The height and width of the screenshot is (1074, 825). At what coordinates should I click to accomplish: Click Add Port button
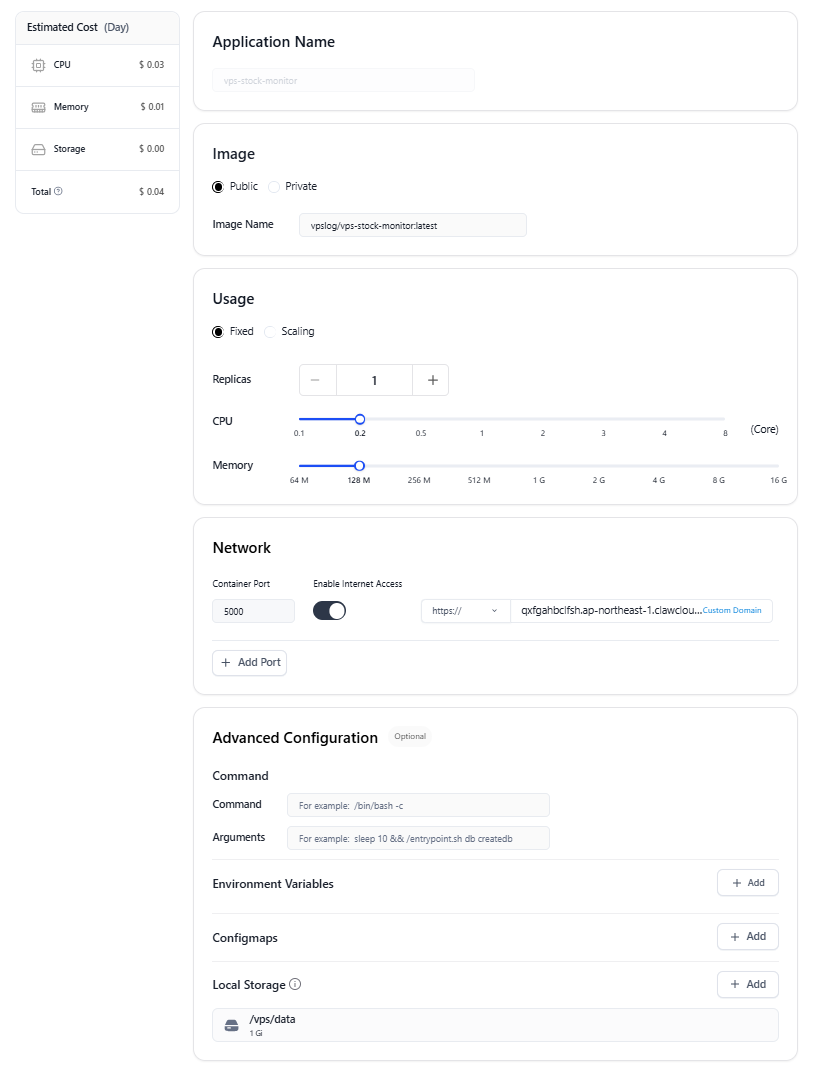pos(249,663)
